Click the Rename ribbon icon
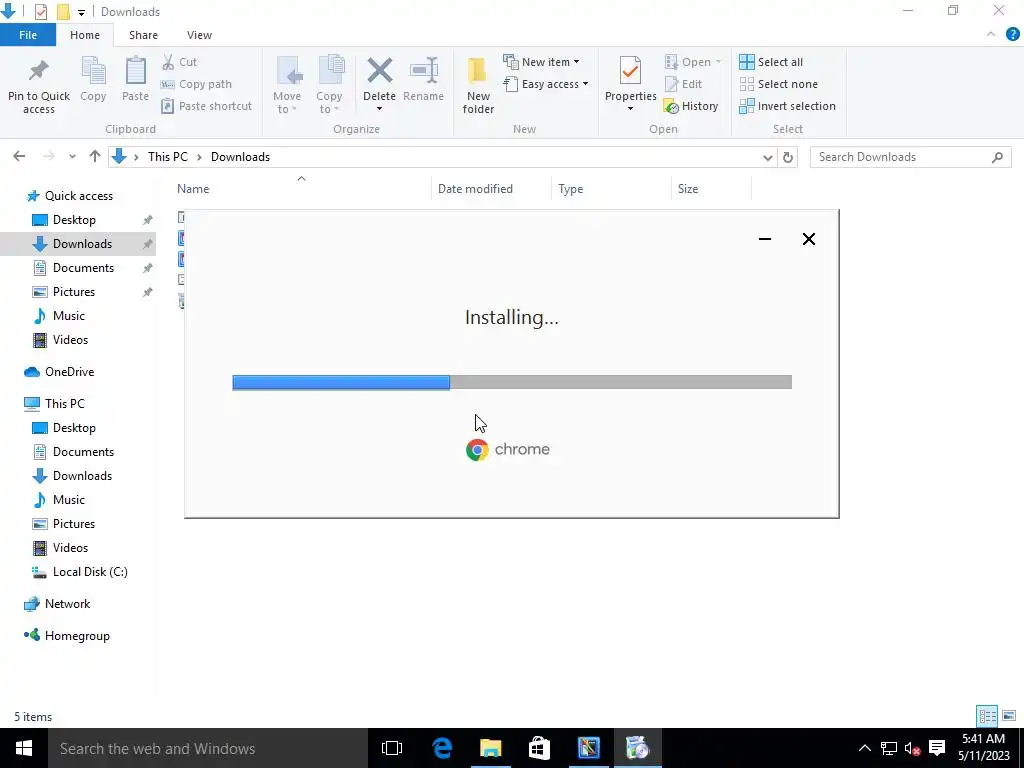 tap(423, 71)
